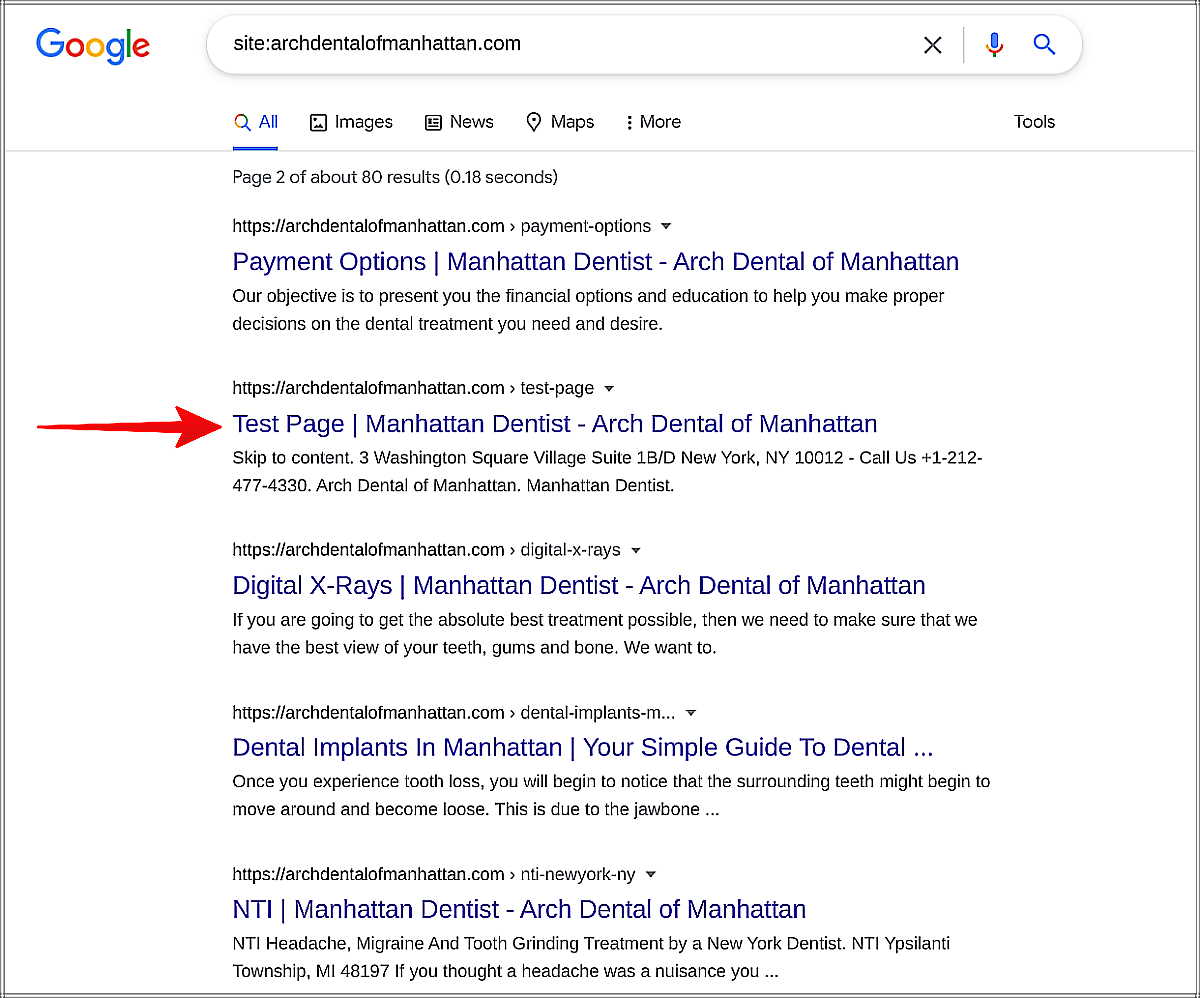Open the search Tools button
The height and width of the screenshot is (998, 1200).
pos(1034,122)
